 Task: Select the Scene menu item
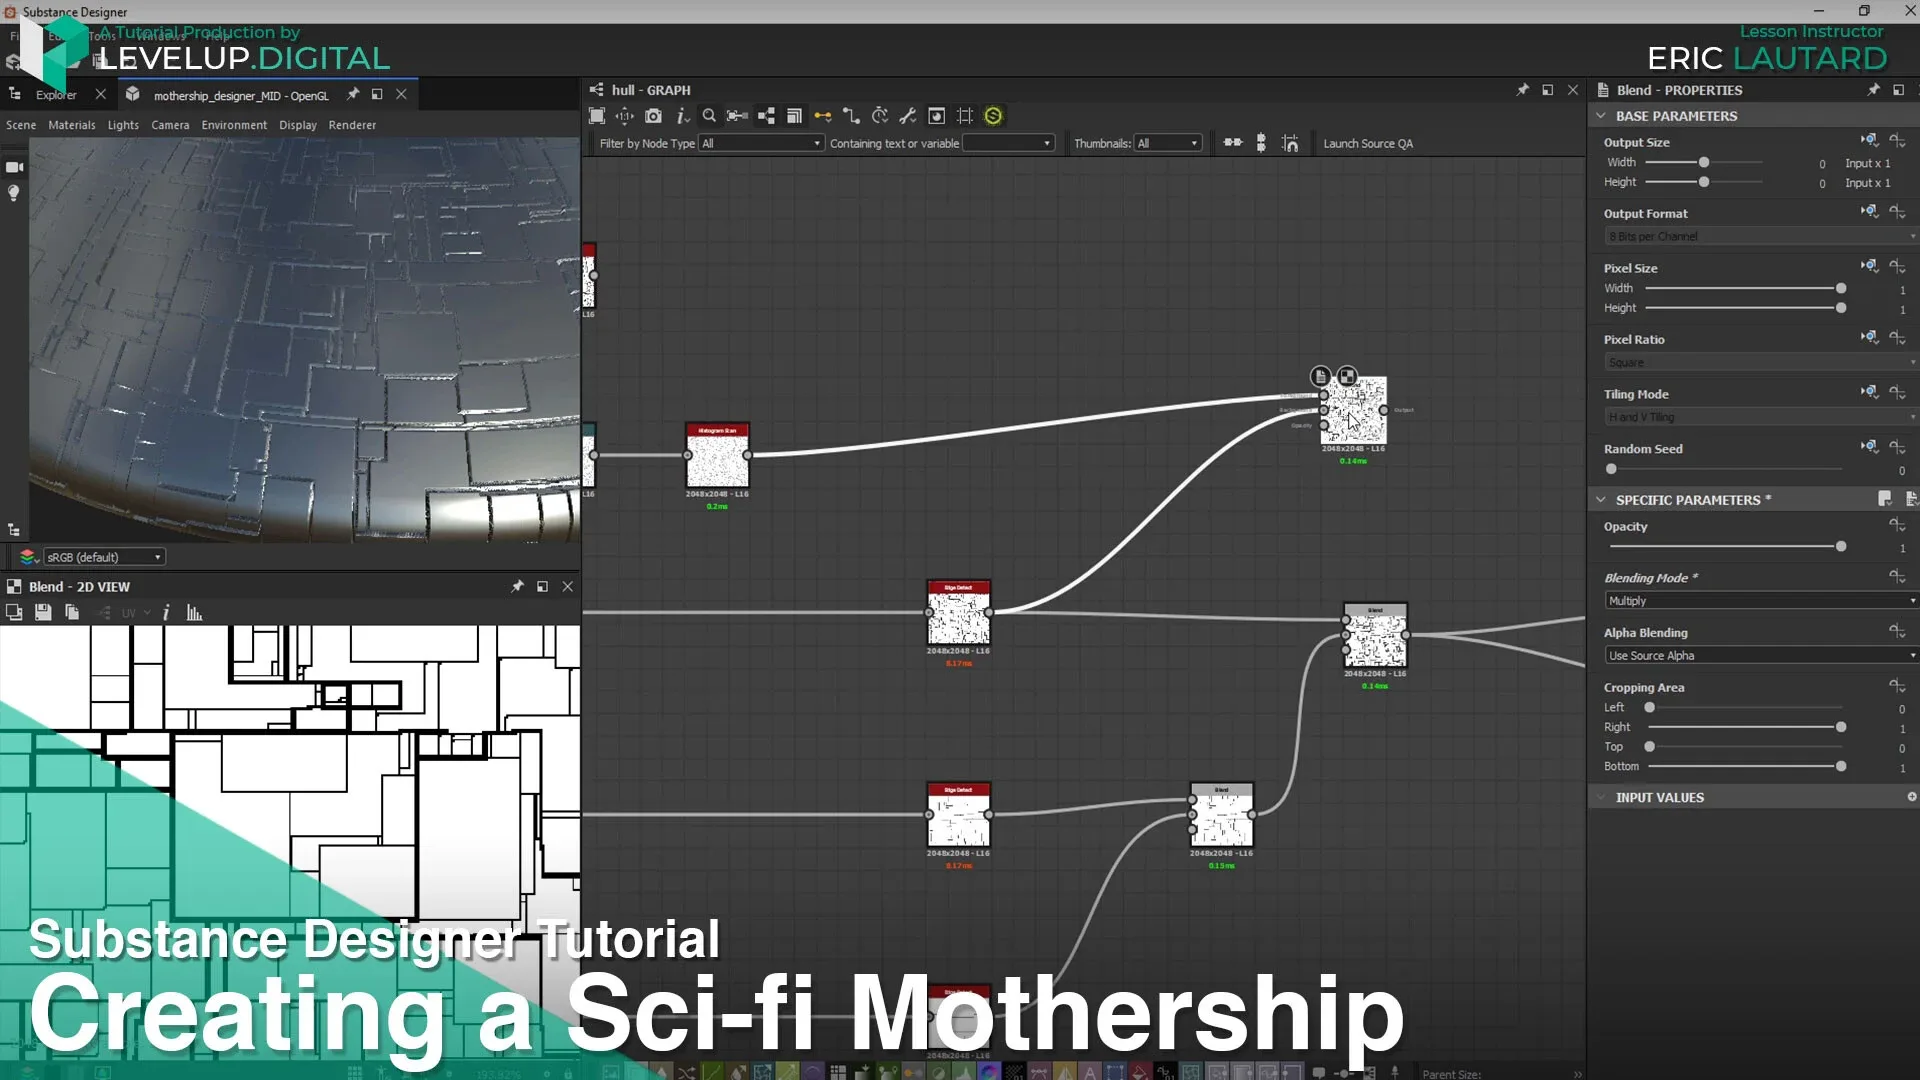click(x=20, y=124)
